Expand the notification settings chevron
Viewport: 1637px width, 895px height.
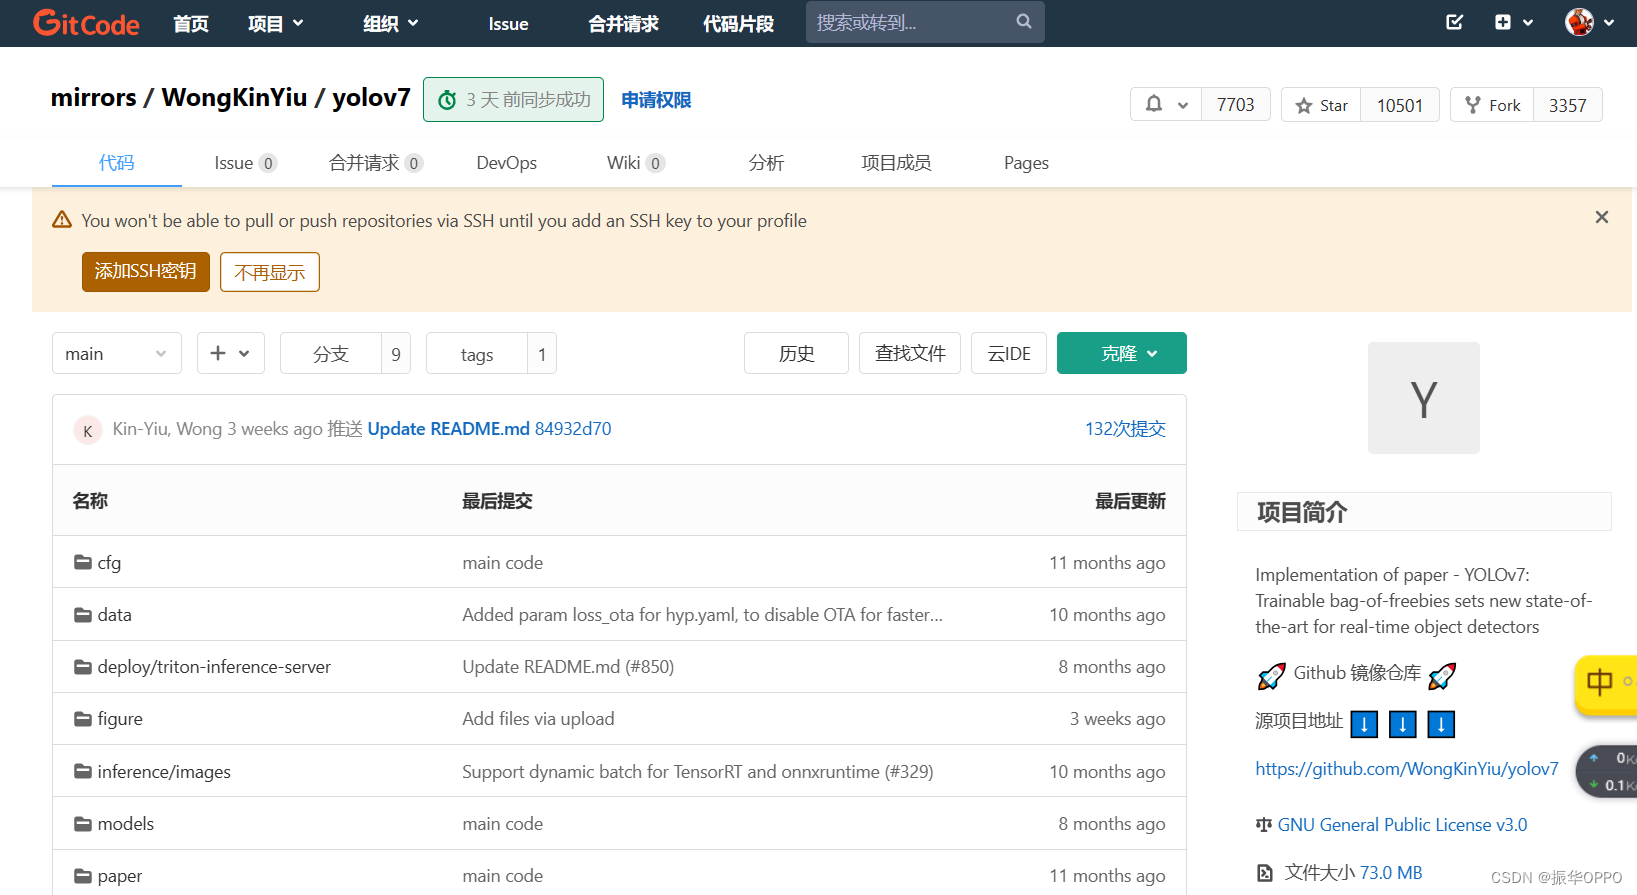[x=1183, y=105]
